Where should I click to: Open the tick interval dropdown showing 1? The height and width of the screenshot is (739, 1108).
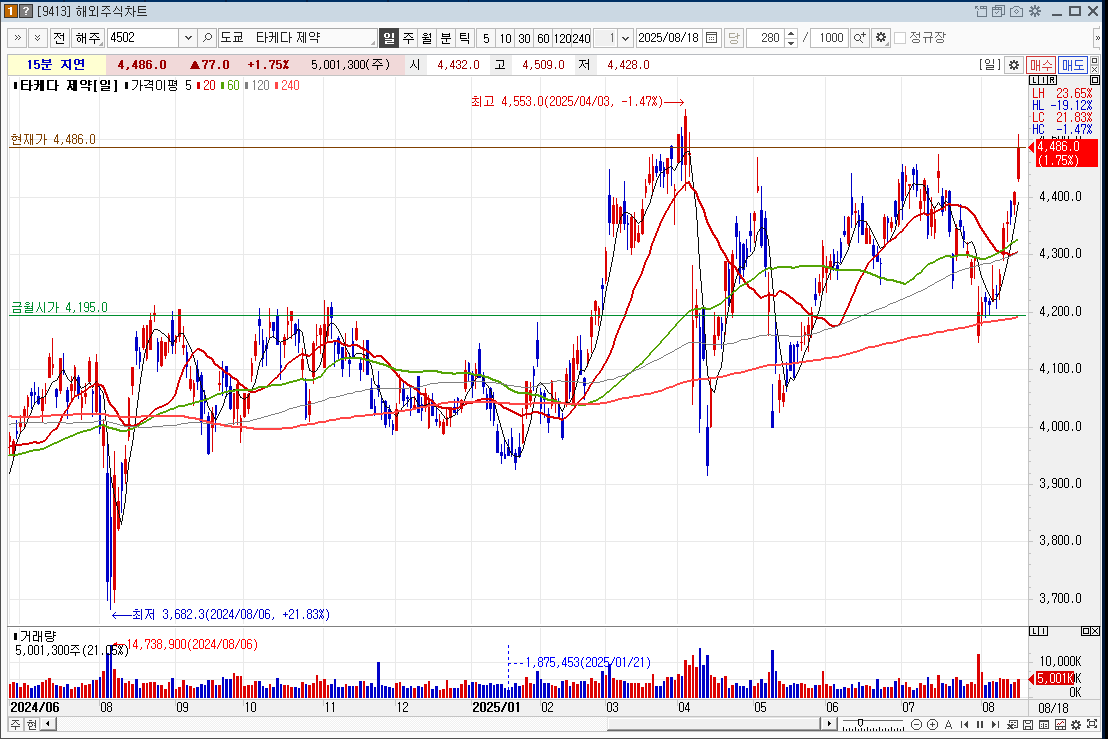tap(626, 38)
